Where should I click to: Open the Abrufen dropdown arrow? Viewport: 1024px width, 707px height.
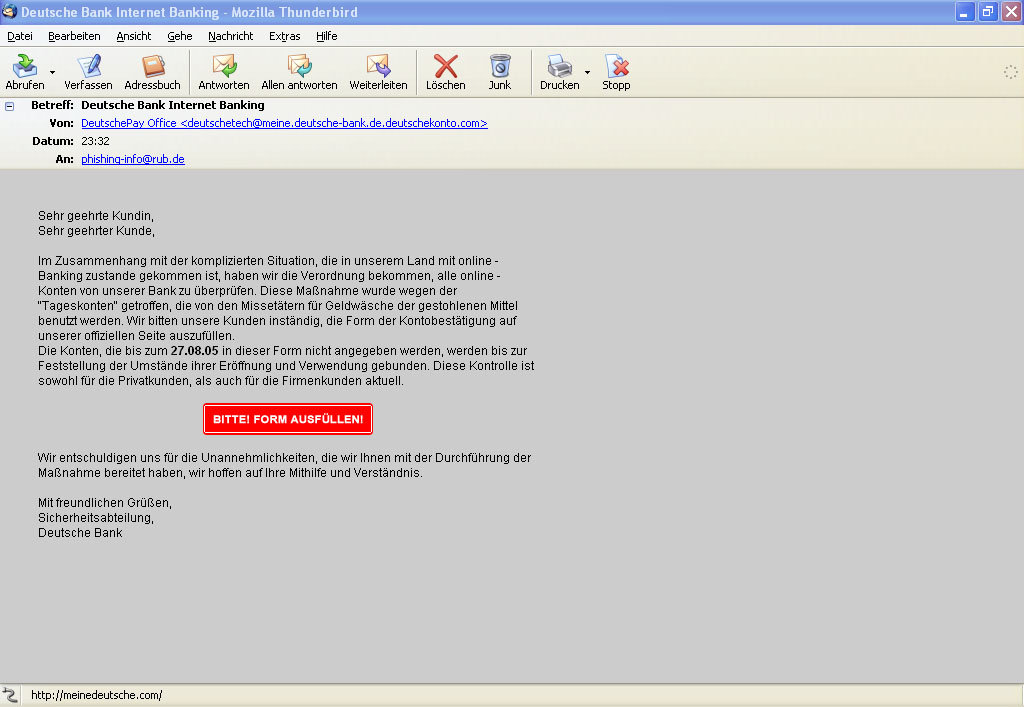click(x=53, y=72)
